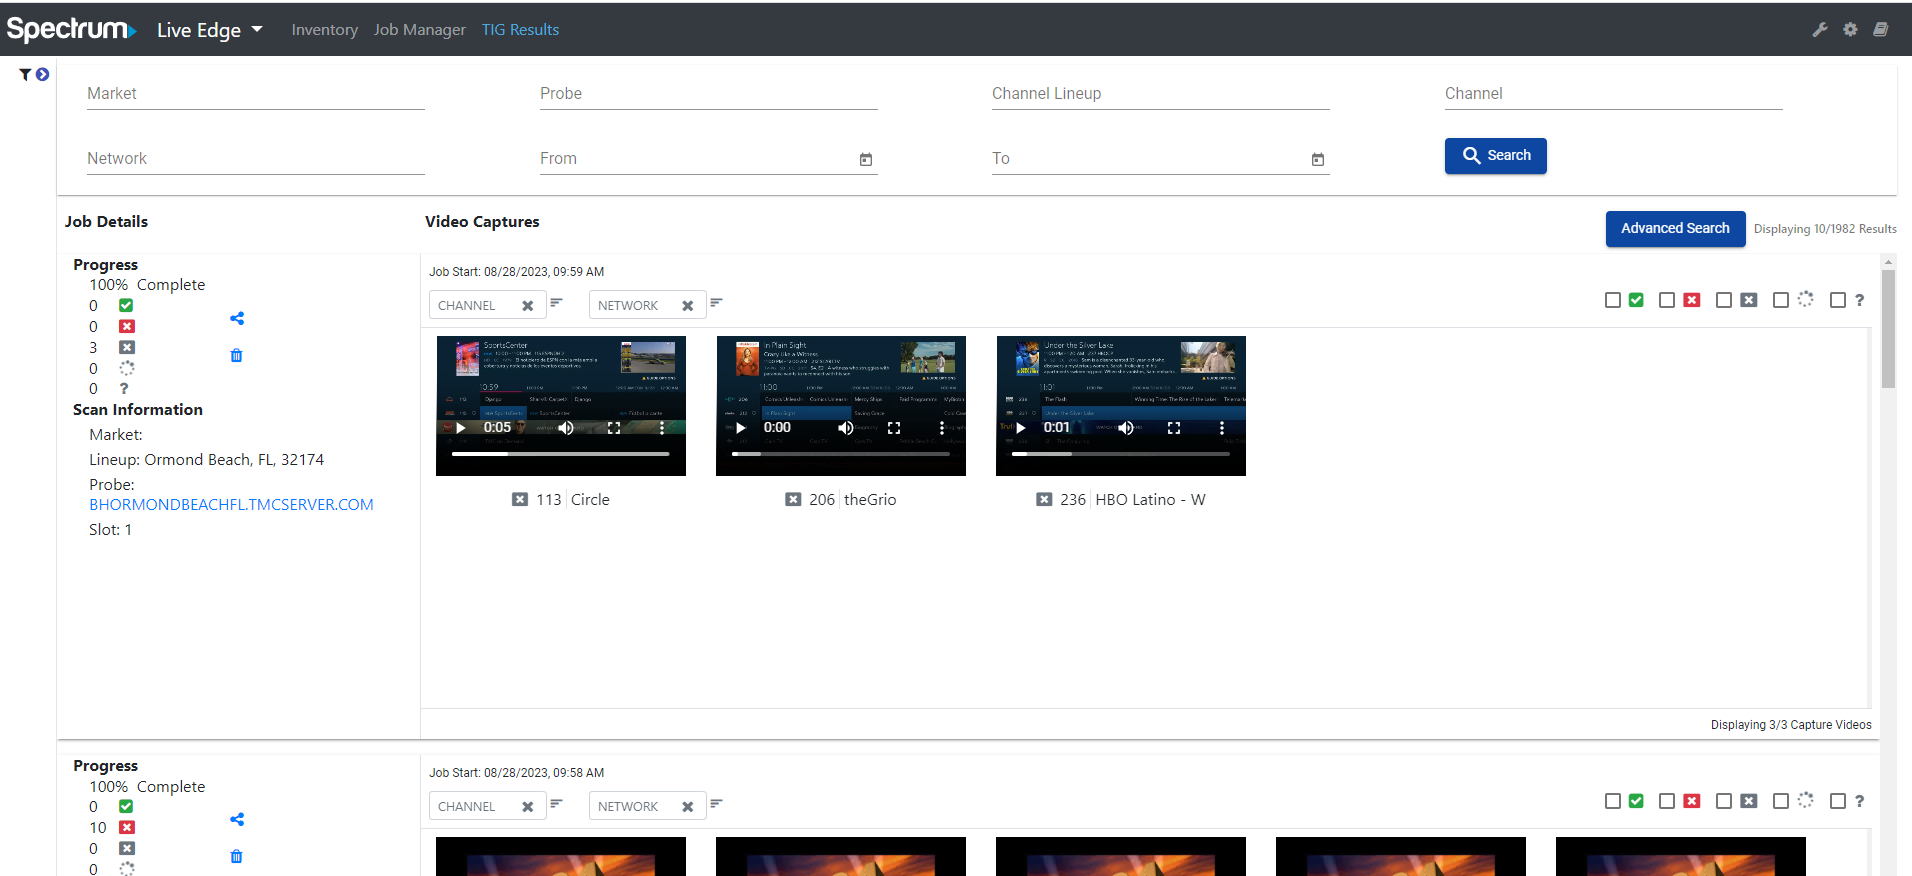Mute the 113 Circle video
Viewport: 1912px width, 876px height.
566,428
